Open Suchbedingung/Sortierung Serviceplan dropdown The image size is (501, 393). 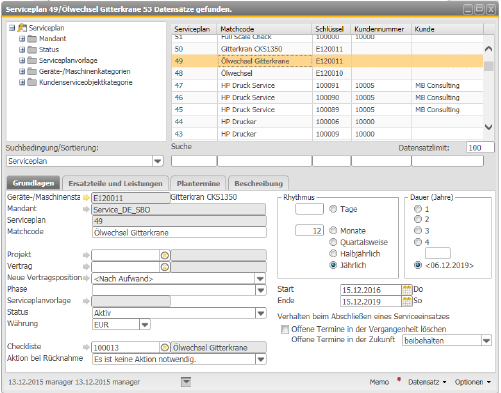(x=158, y=161)
